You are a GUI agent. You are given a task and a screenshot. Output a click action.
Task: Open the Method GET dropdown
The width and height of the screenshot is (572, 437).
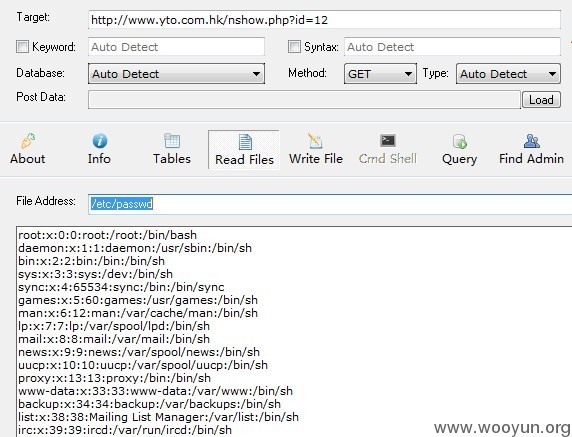[x=380, y=74]
